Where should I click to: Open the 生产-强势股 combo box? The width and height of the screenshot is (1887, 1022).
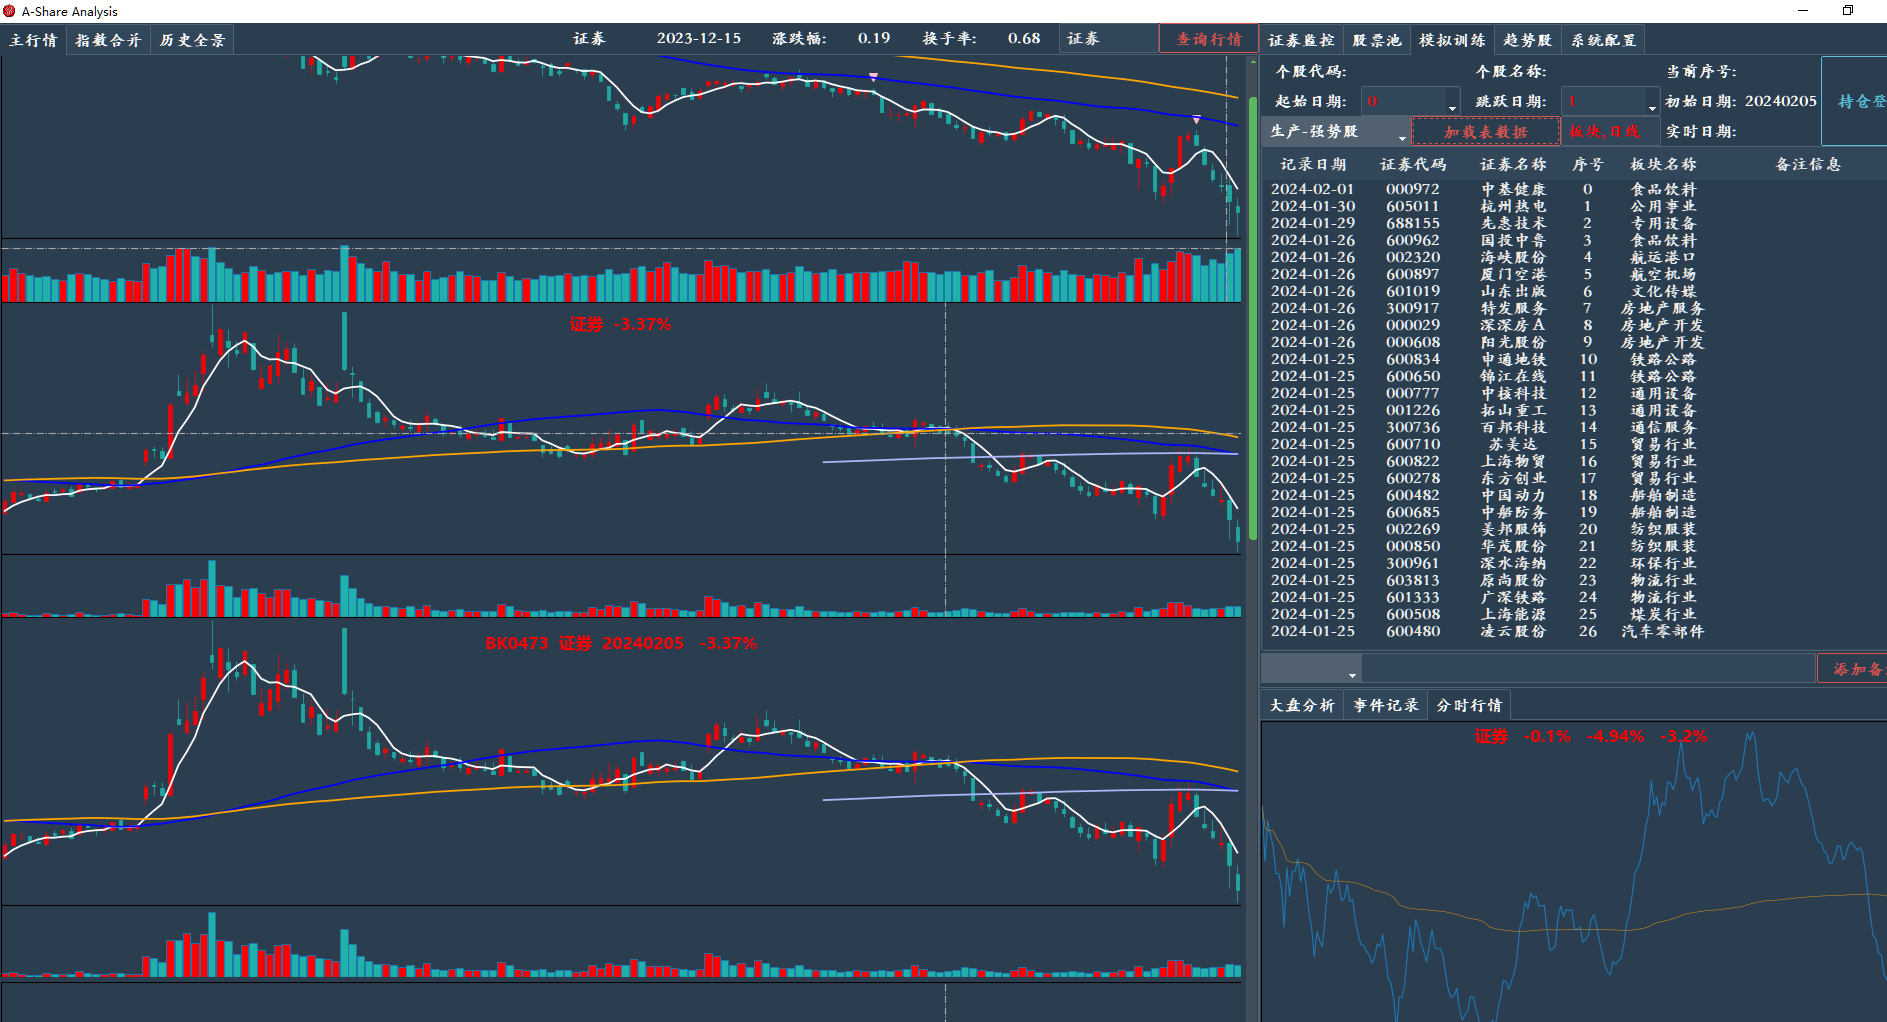[1336, 131]
